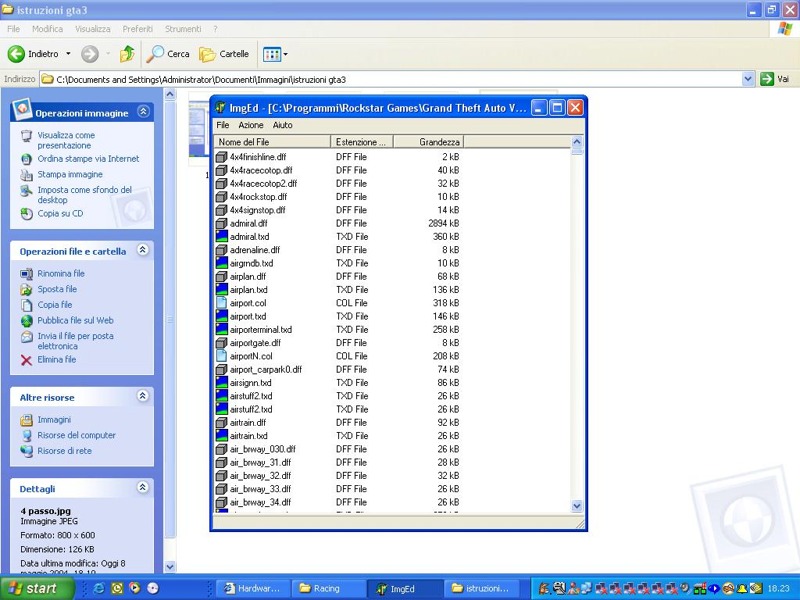This screenshot has width=800, height=600.
Task: Switch to the istruzioni... taskbar button
Action: (x=481, y=588)
